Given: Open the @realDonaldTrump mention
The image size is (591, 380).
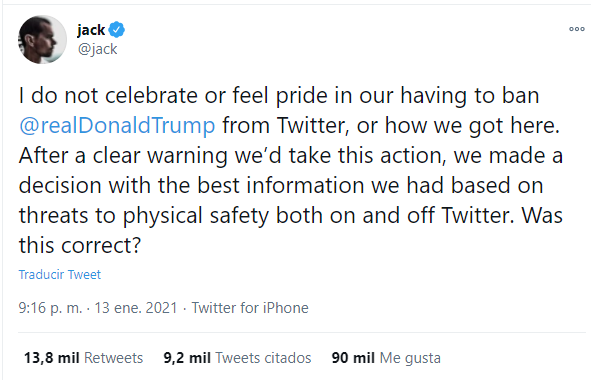Looking at the screenshot, I should coord(117,125).
